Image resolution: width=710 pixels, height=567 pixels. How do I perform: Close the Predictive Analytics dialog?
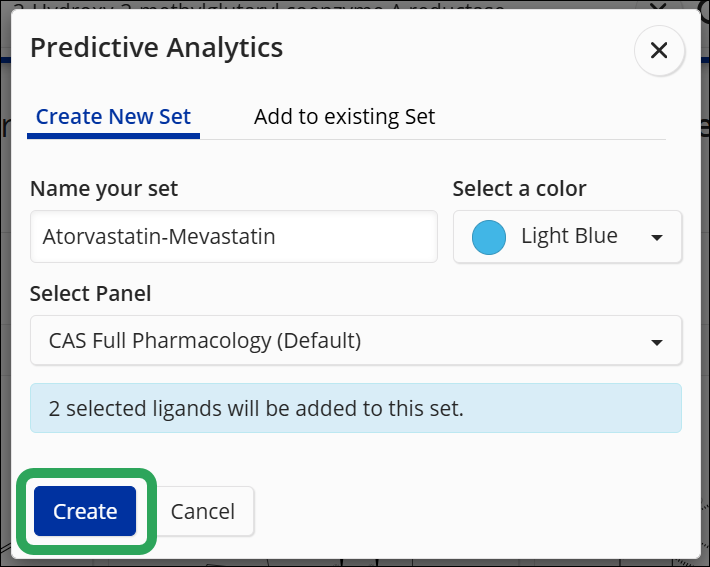[x=659, y=51]
